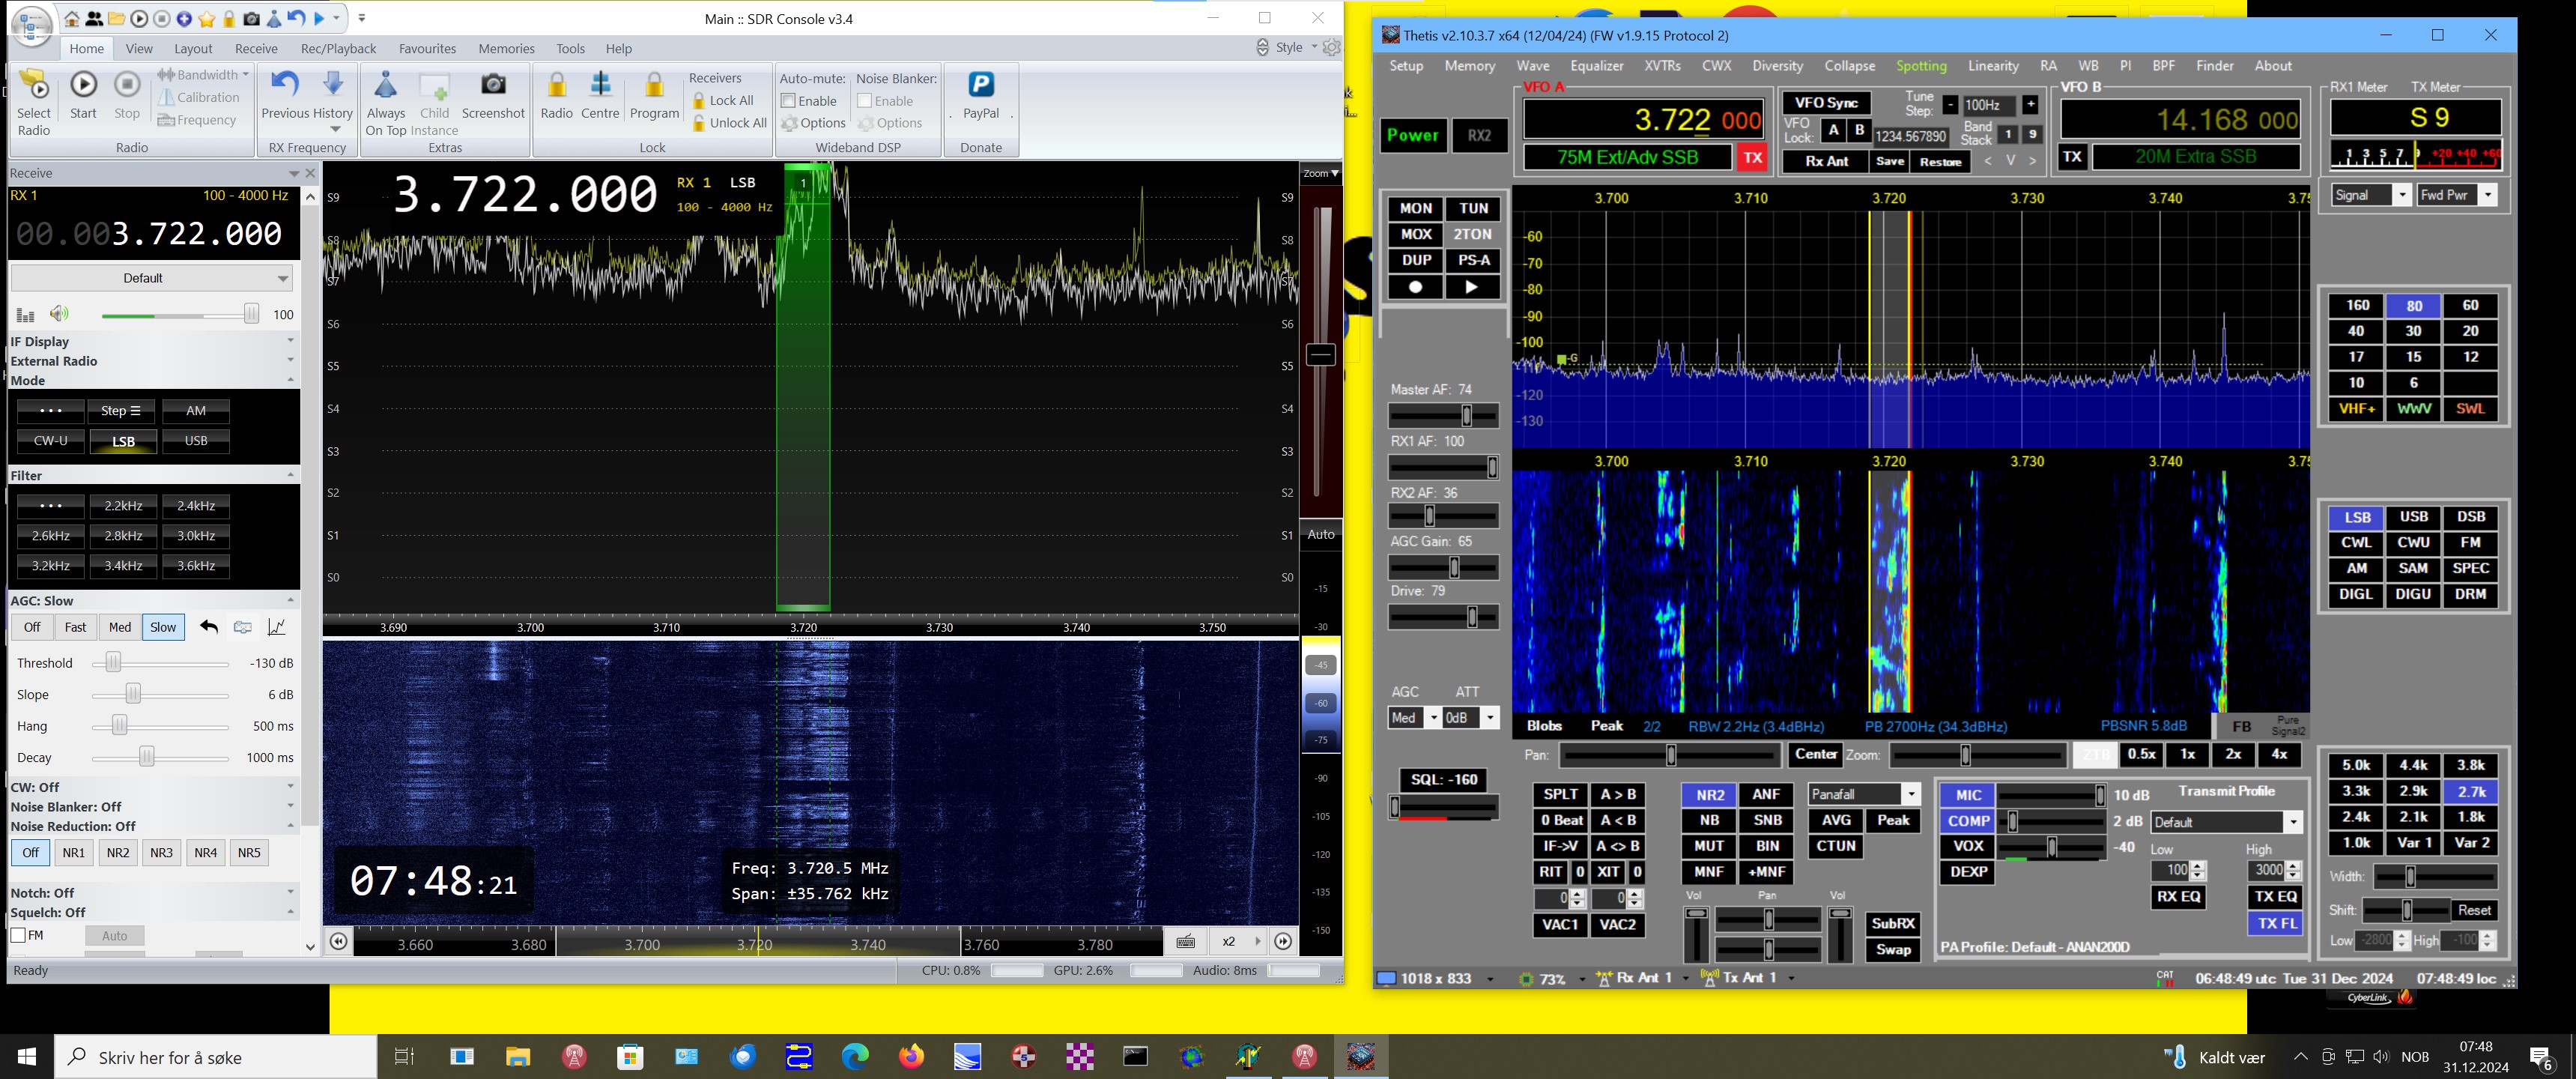Enable the Noise Blanker checkbox

864,101
